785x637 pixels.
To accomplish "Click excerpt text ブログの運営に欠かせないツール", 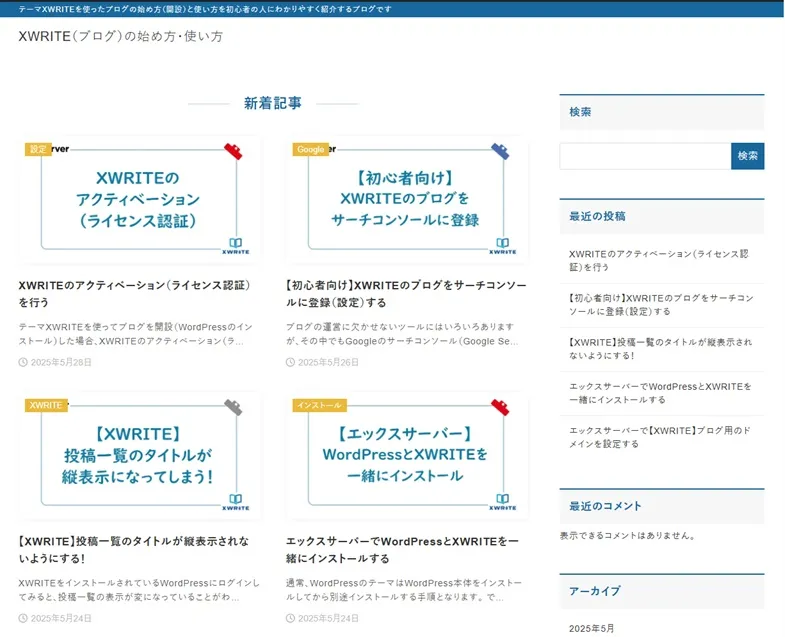I will click(402, 334).
